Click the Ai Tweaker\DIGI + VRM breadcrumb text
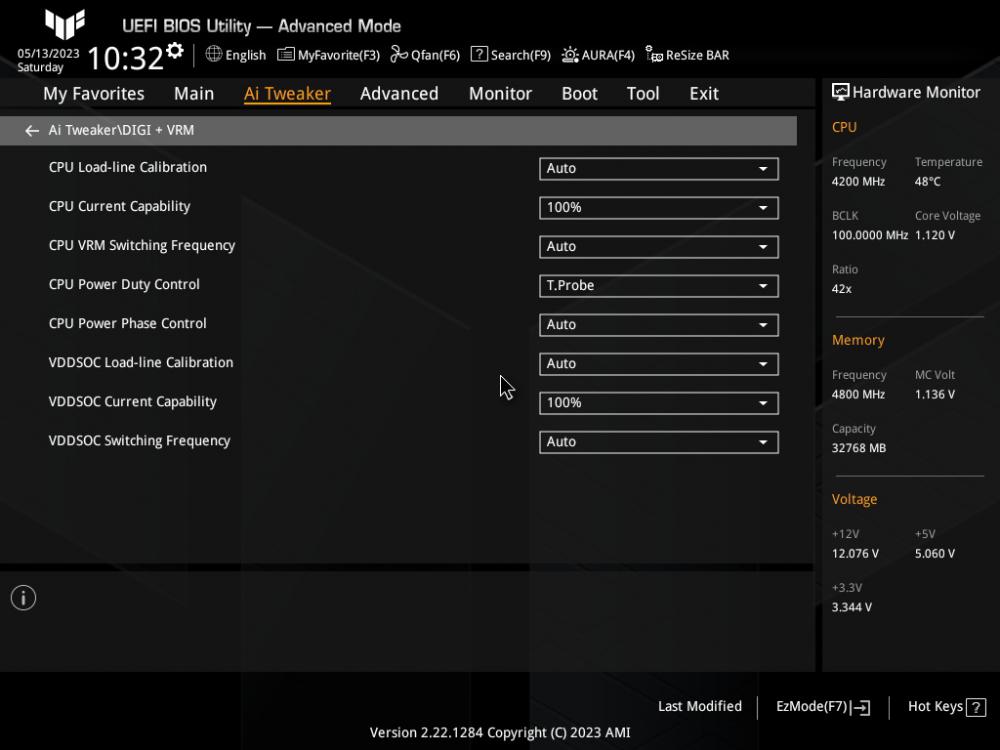The height and width of the screenshot is (750, 1000). (x=121, y=130)
